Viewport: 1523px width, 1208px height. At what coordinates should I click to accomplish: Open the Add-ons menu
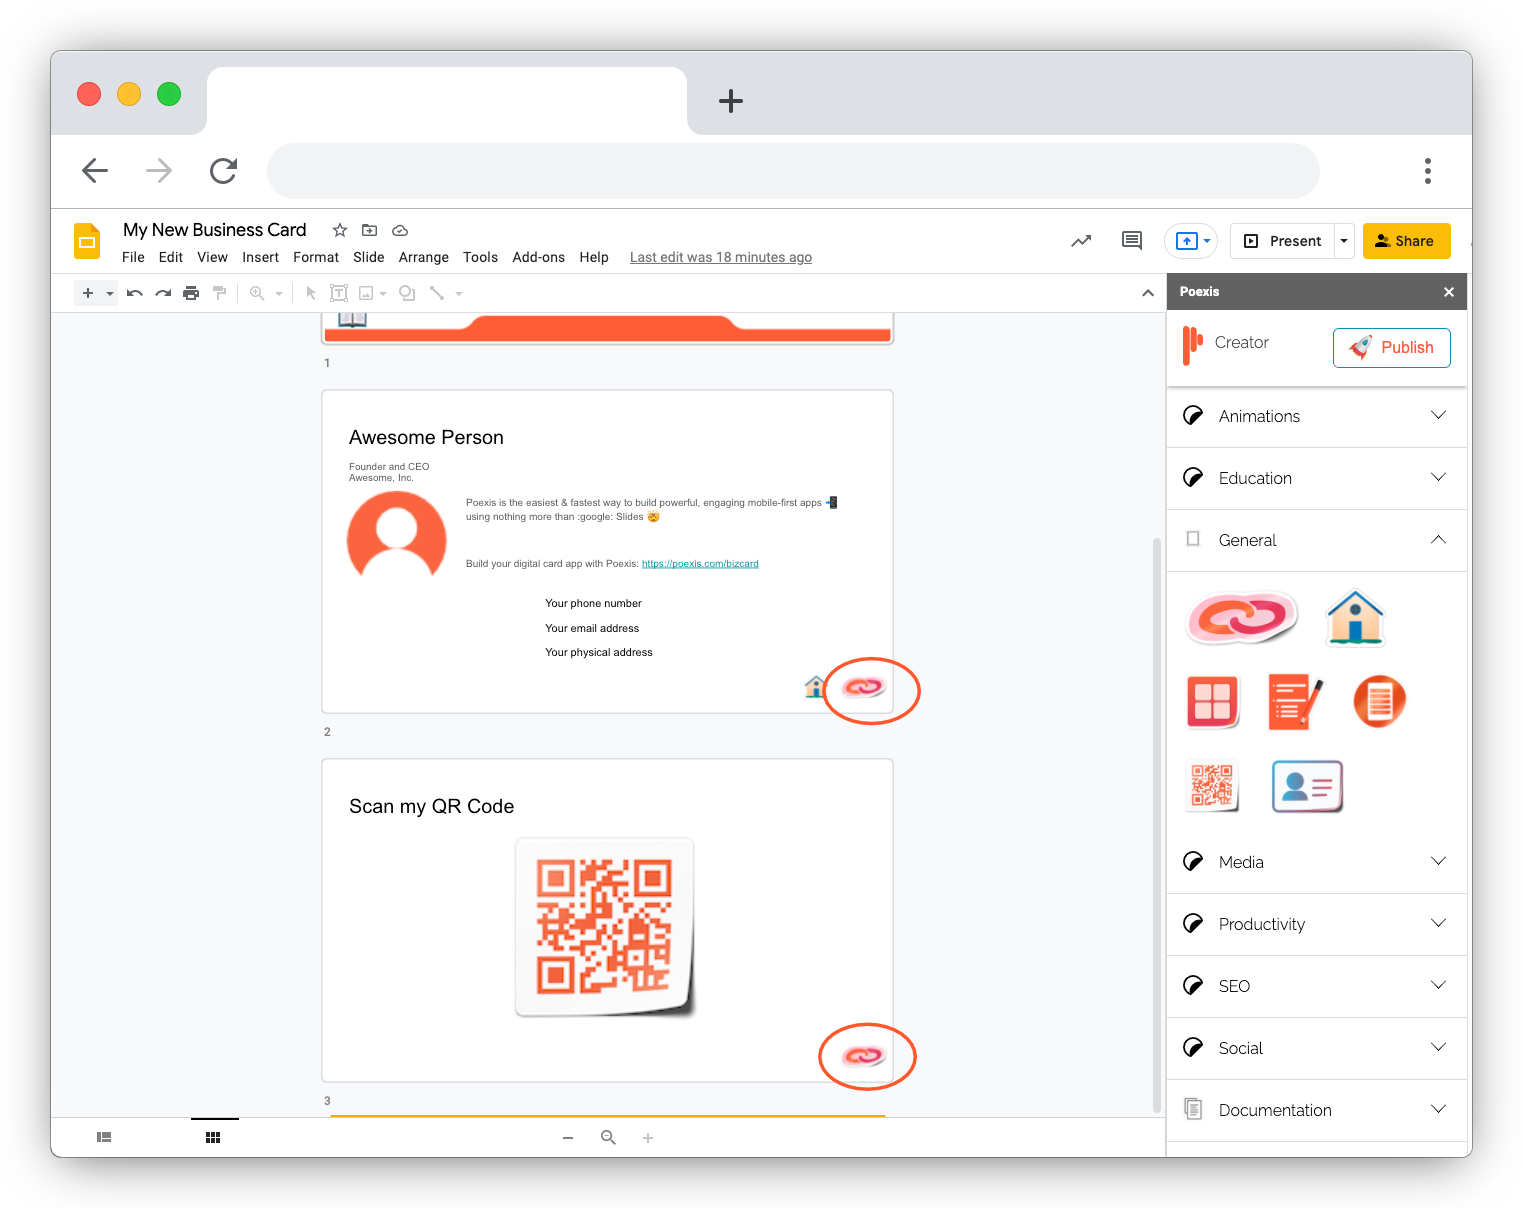click(539, 257)
